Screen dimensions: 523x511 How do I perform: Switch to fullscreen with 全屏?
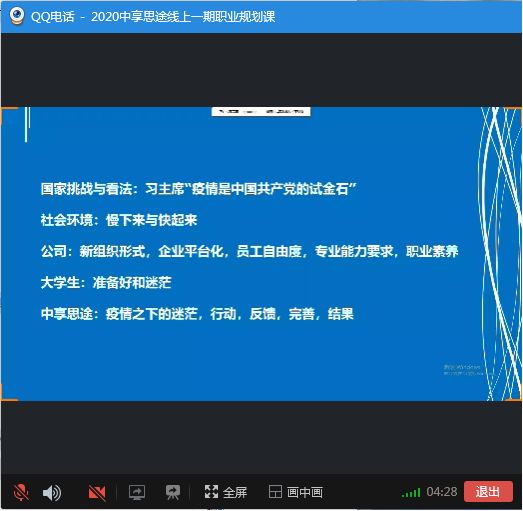tap(225, 492)
